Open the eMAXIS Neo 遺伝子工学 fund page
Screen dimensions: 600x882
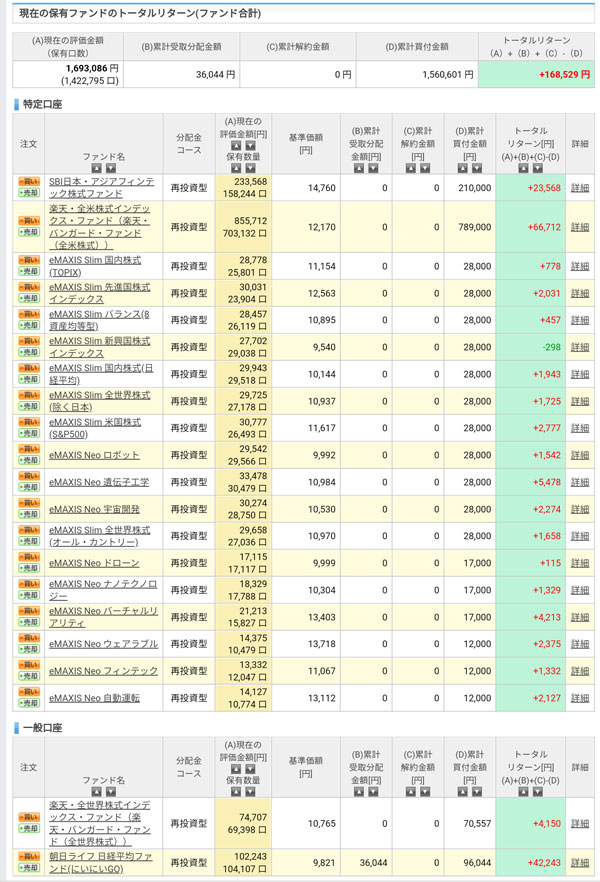[98, 482]
